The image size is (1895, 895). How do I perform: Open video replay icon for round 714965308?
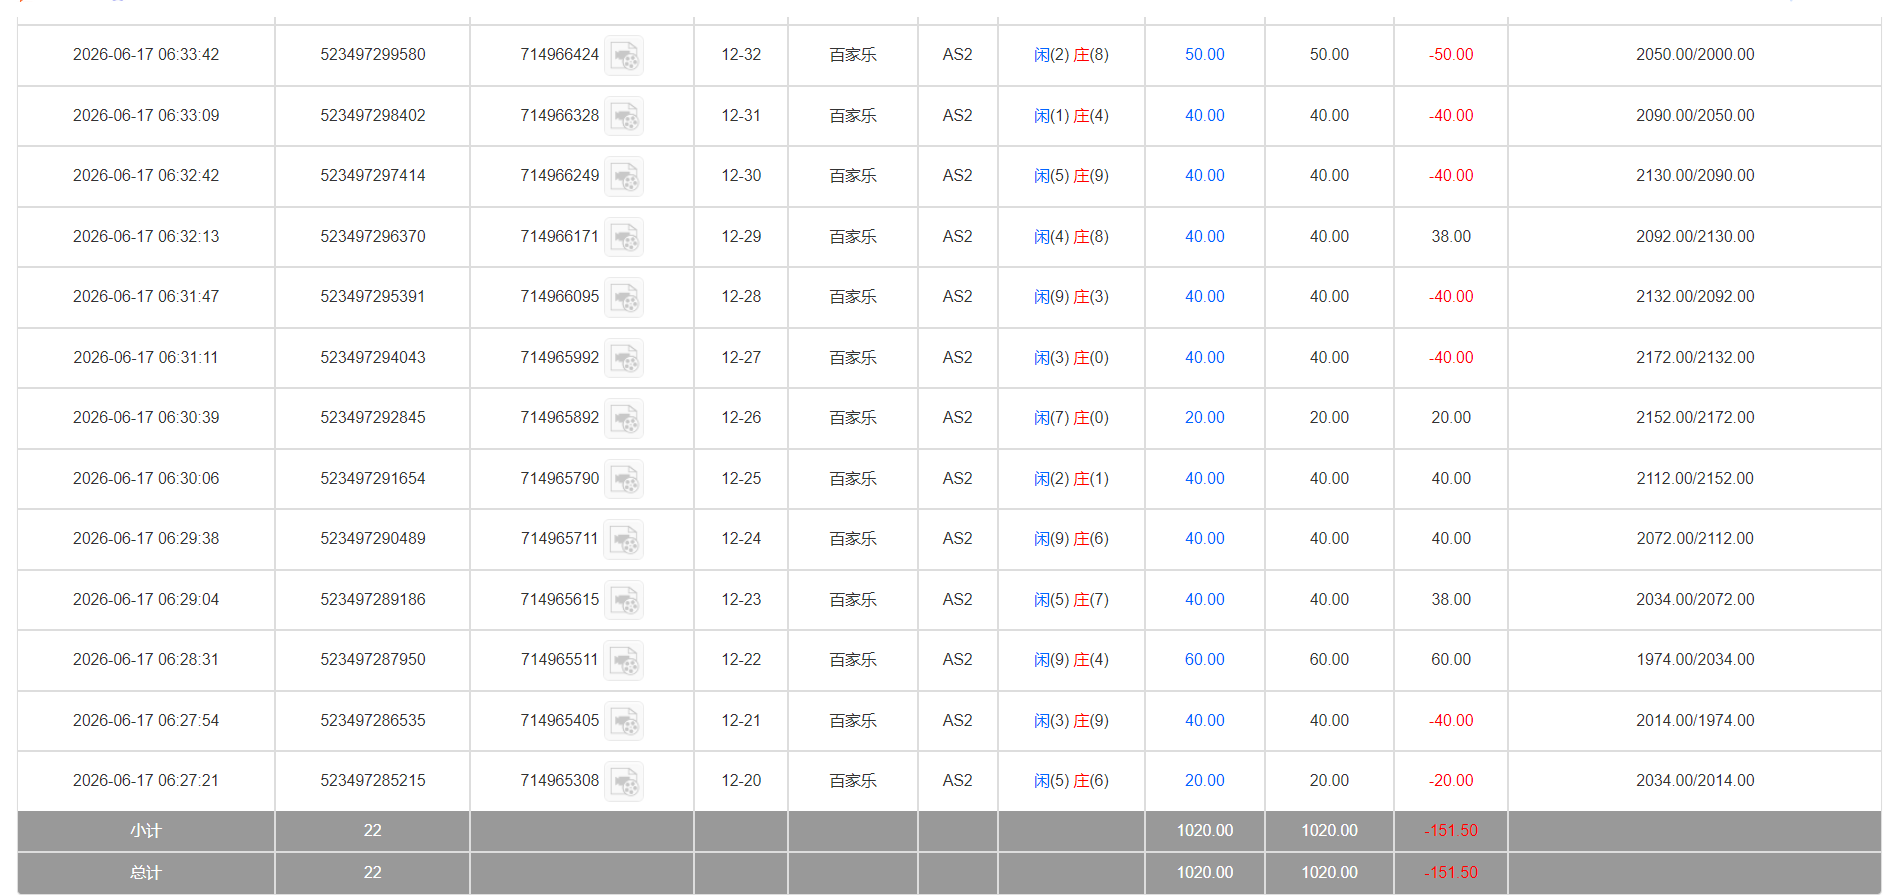pos(624,781)
